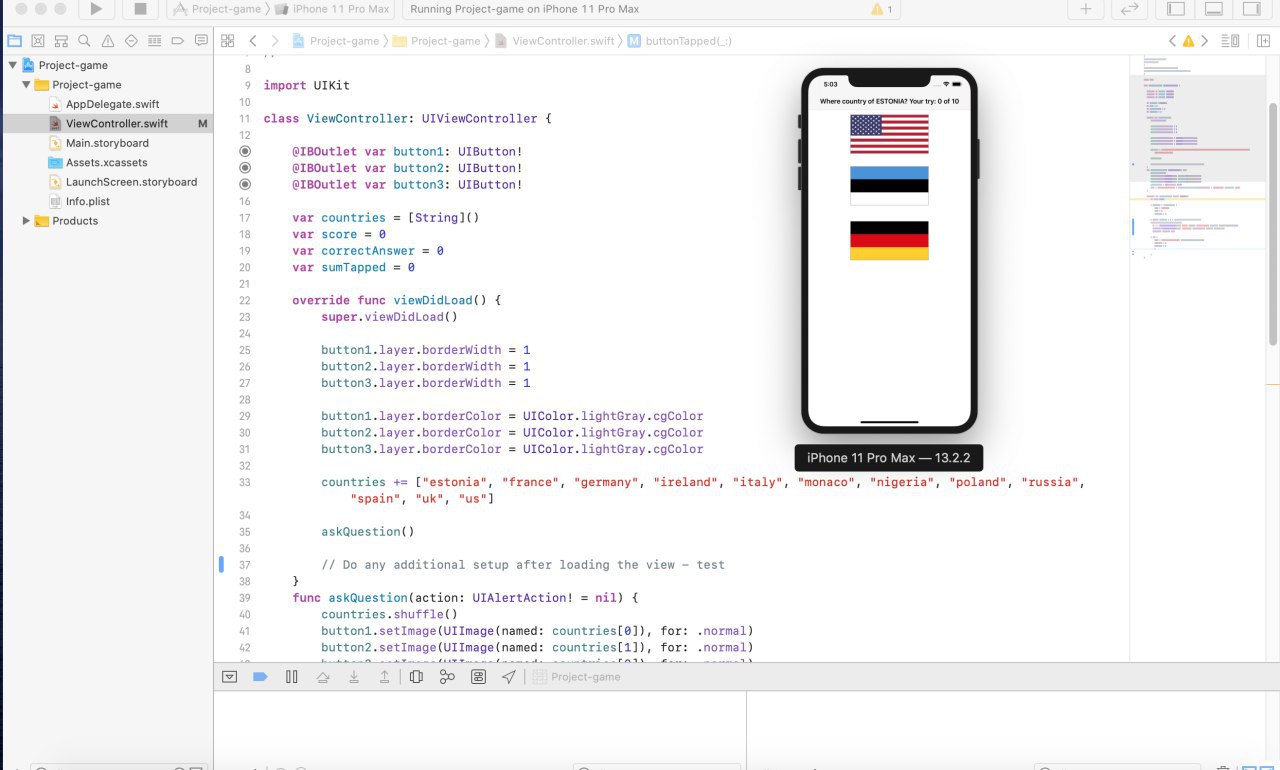Open Info.plist file
The width and height of the screenshot is (1280, 770).
click(x=87, y=201)
